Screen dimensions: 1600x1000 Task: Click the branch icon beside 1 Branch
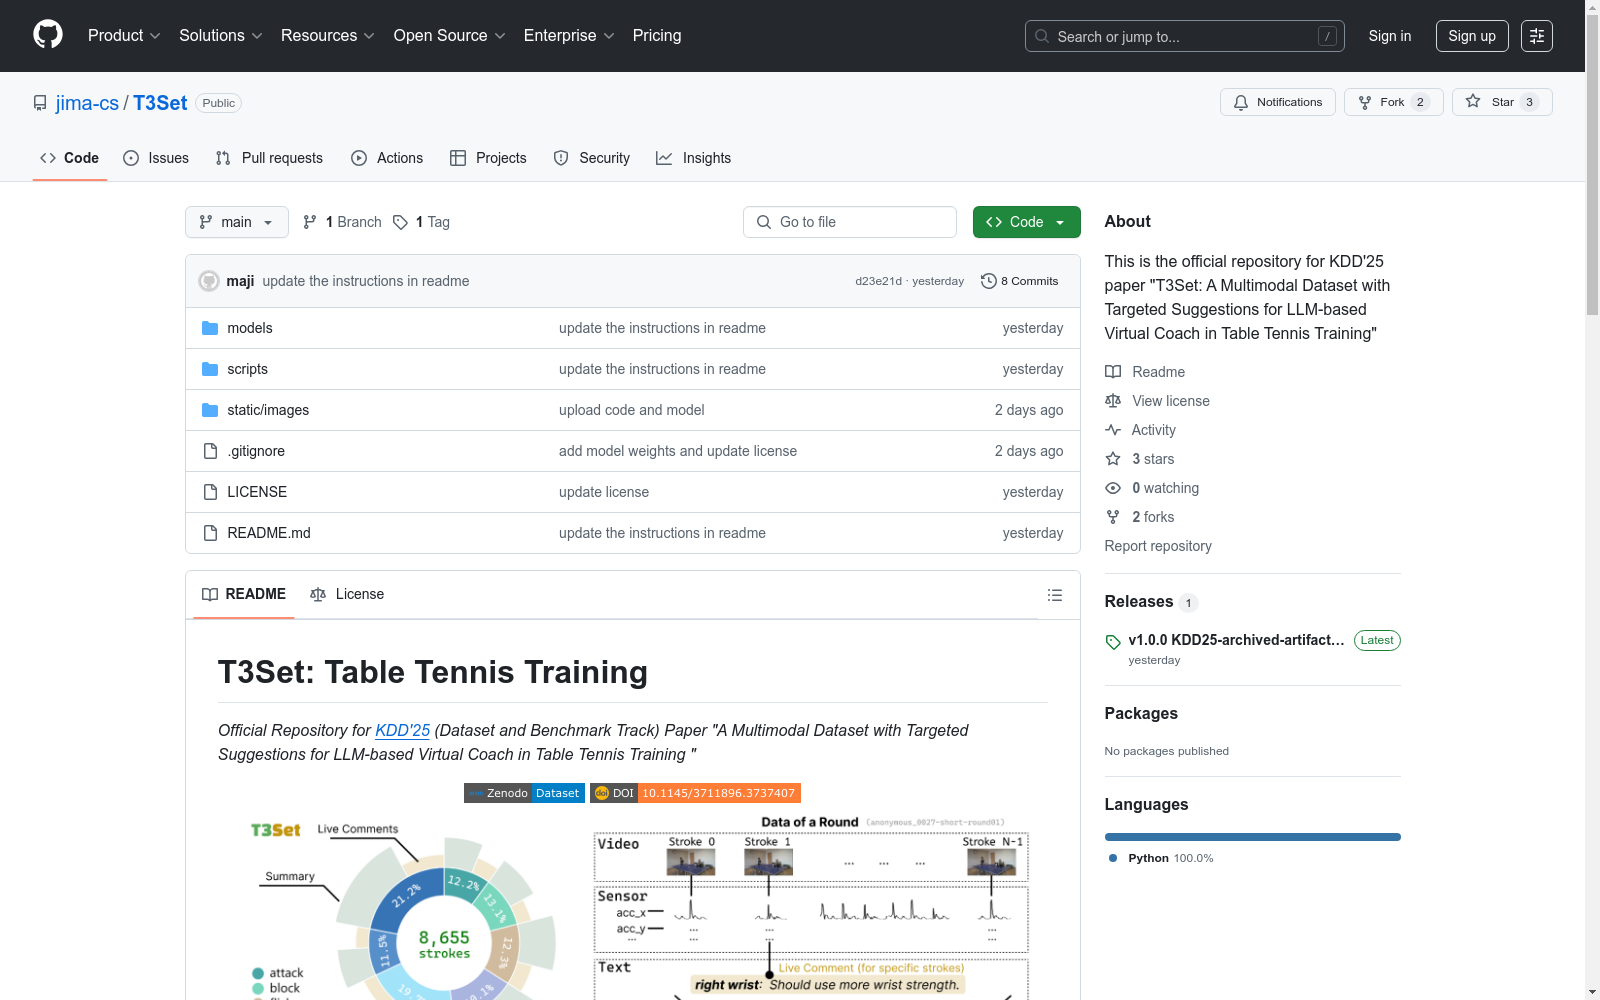click(310, 222)
